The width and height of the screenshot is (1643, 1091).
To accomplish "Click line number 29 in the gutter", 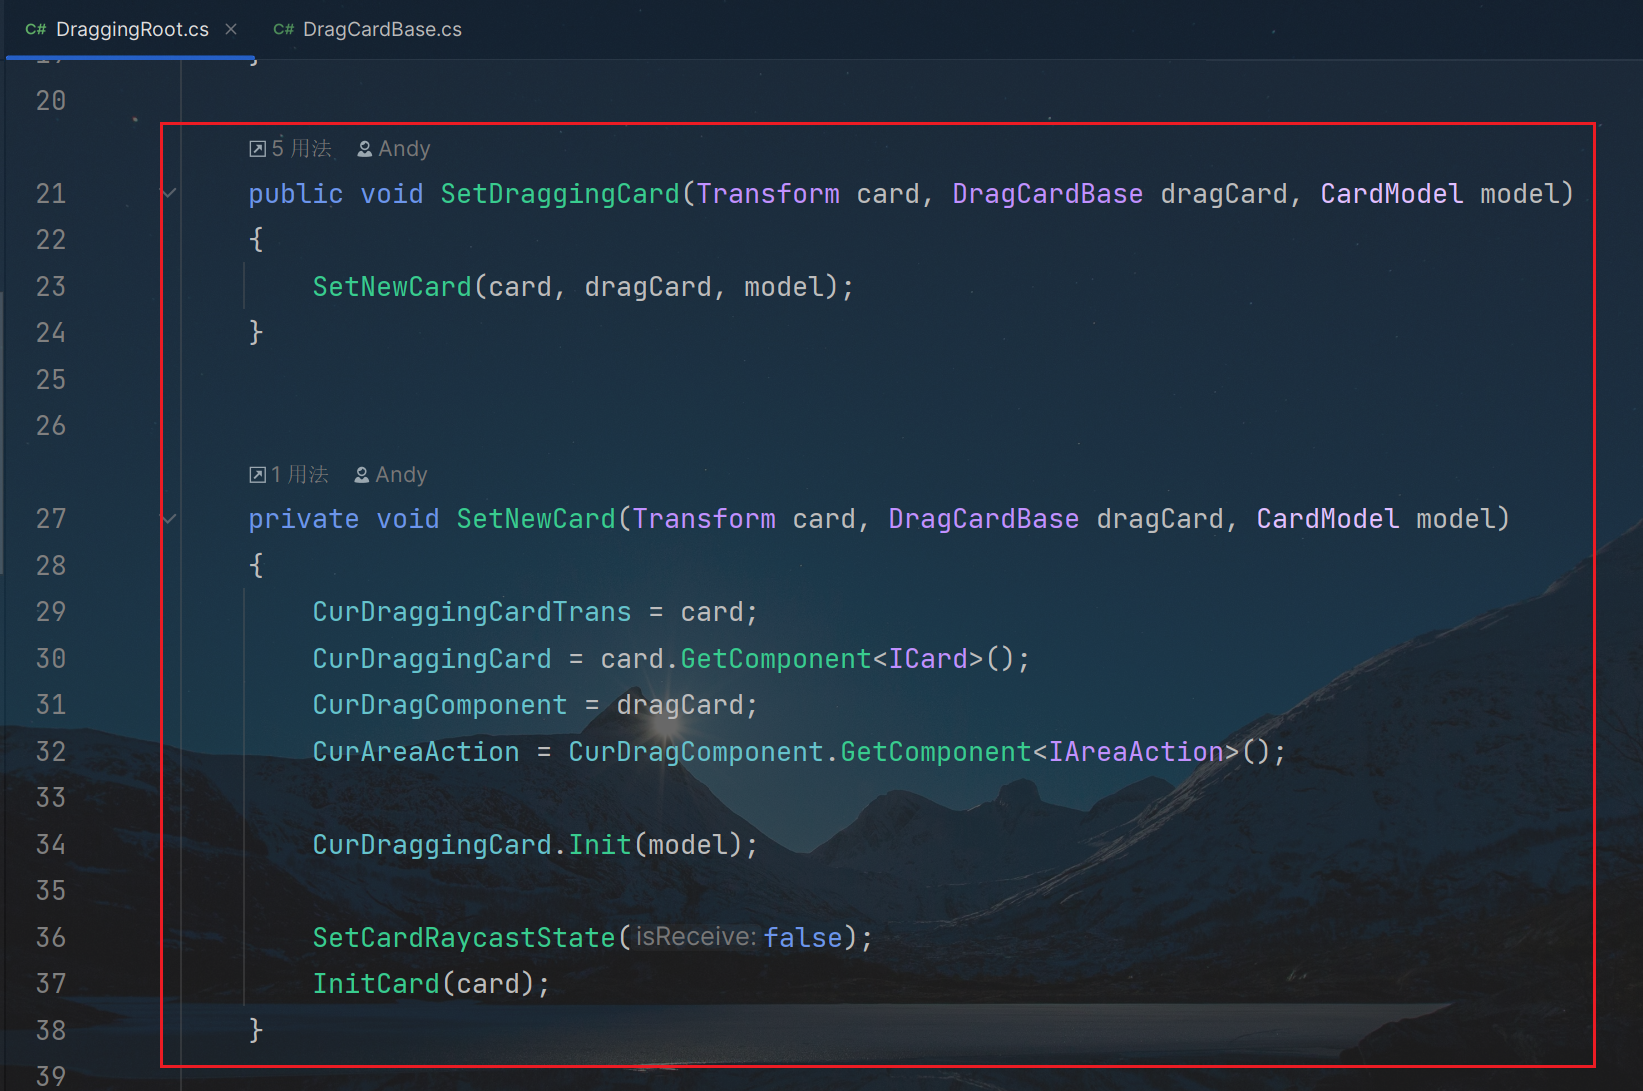I will click(x=51, y=612).
